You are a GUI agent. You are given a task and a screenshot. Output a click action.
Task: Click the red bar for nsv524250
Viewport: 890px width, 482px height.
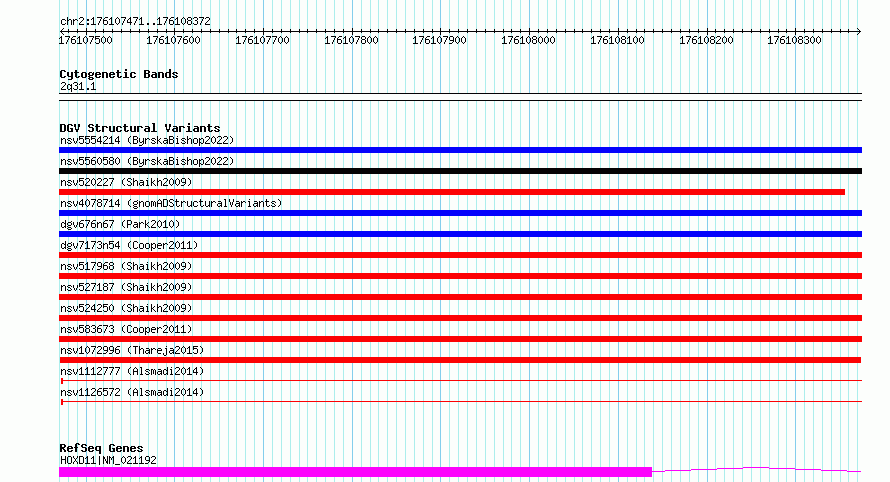[x=460, y=318]
